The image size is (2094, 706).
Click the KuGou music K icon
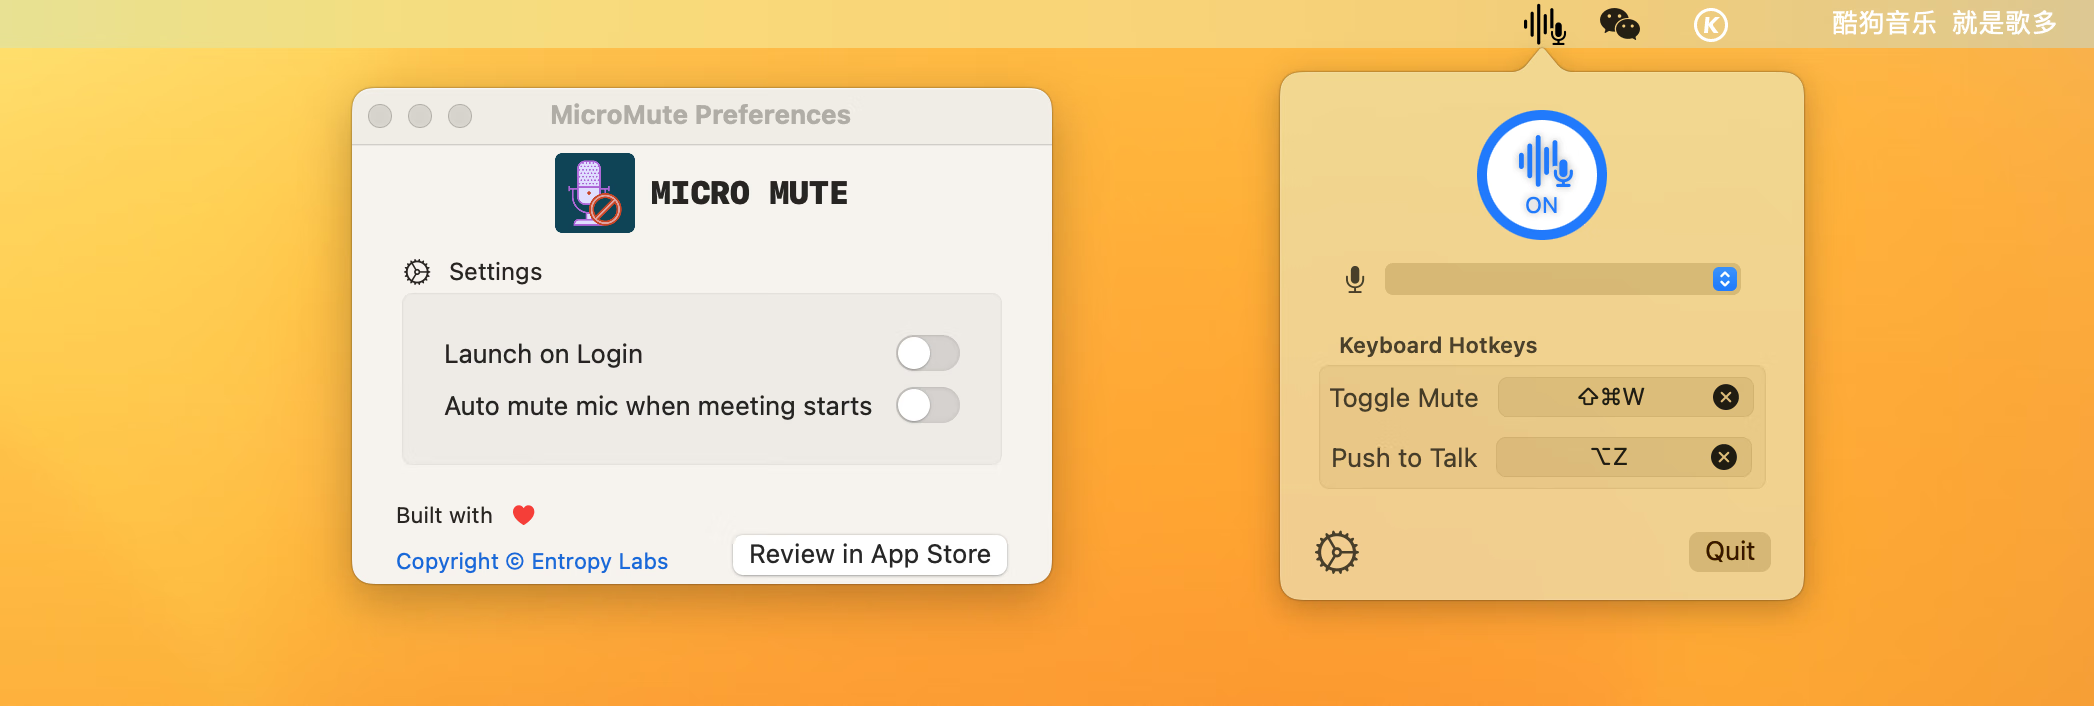[1710, 25]
